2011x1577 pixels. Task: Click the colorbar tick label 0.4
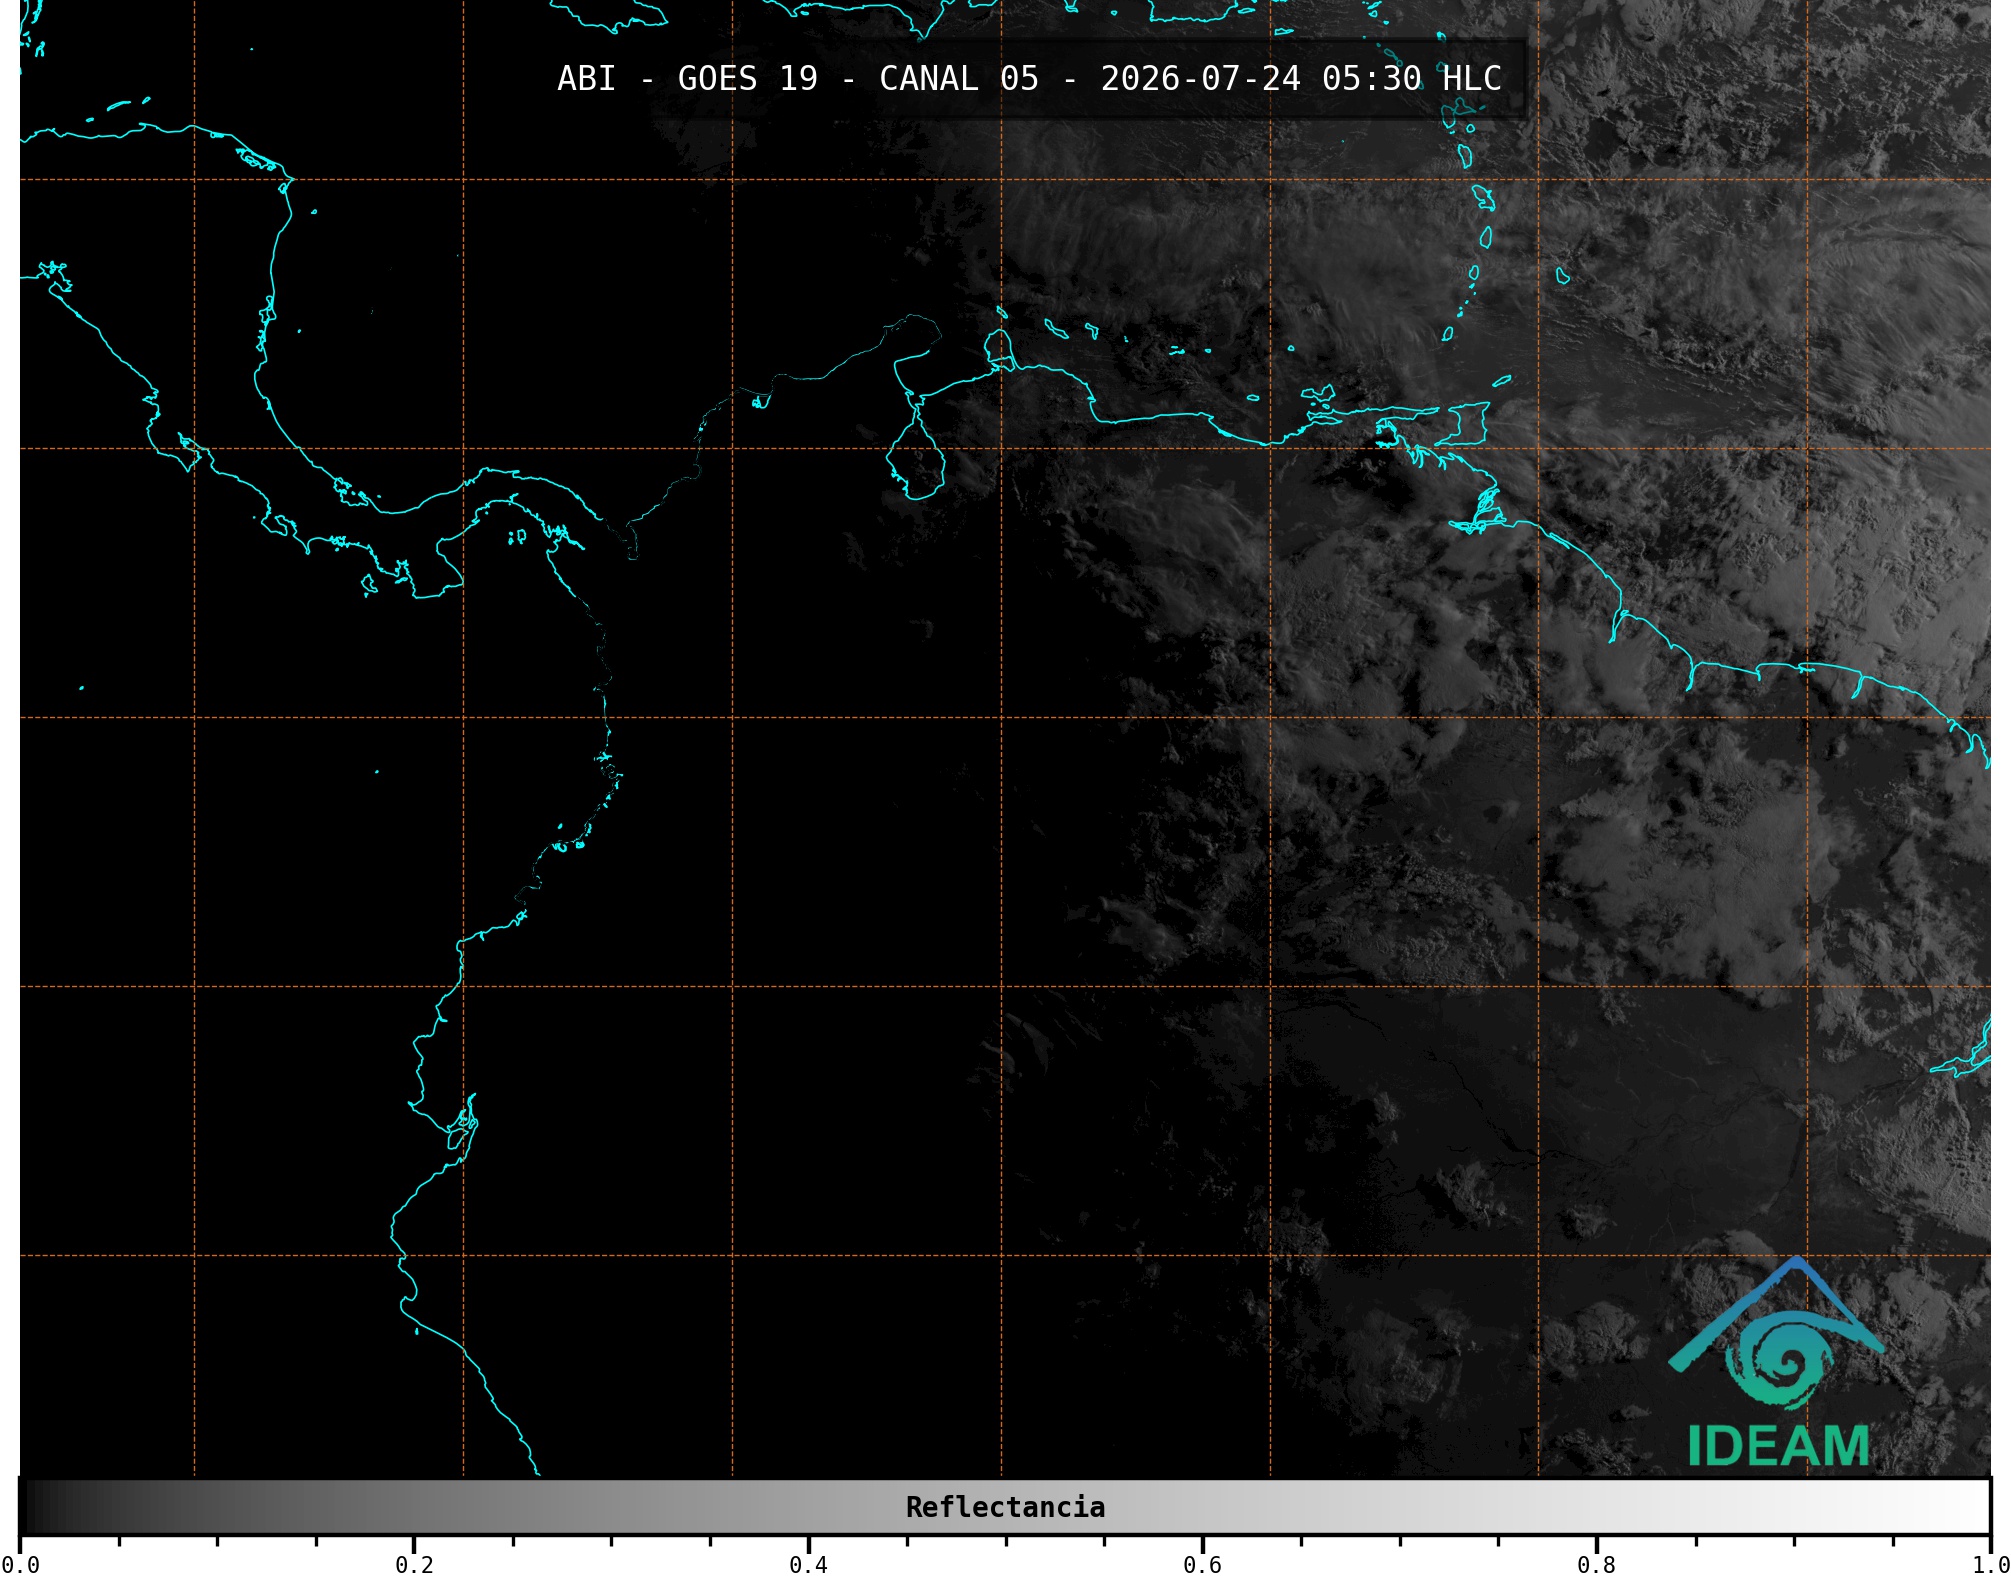click(808, 1565)
